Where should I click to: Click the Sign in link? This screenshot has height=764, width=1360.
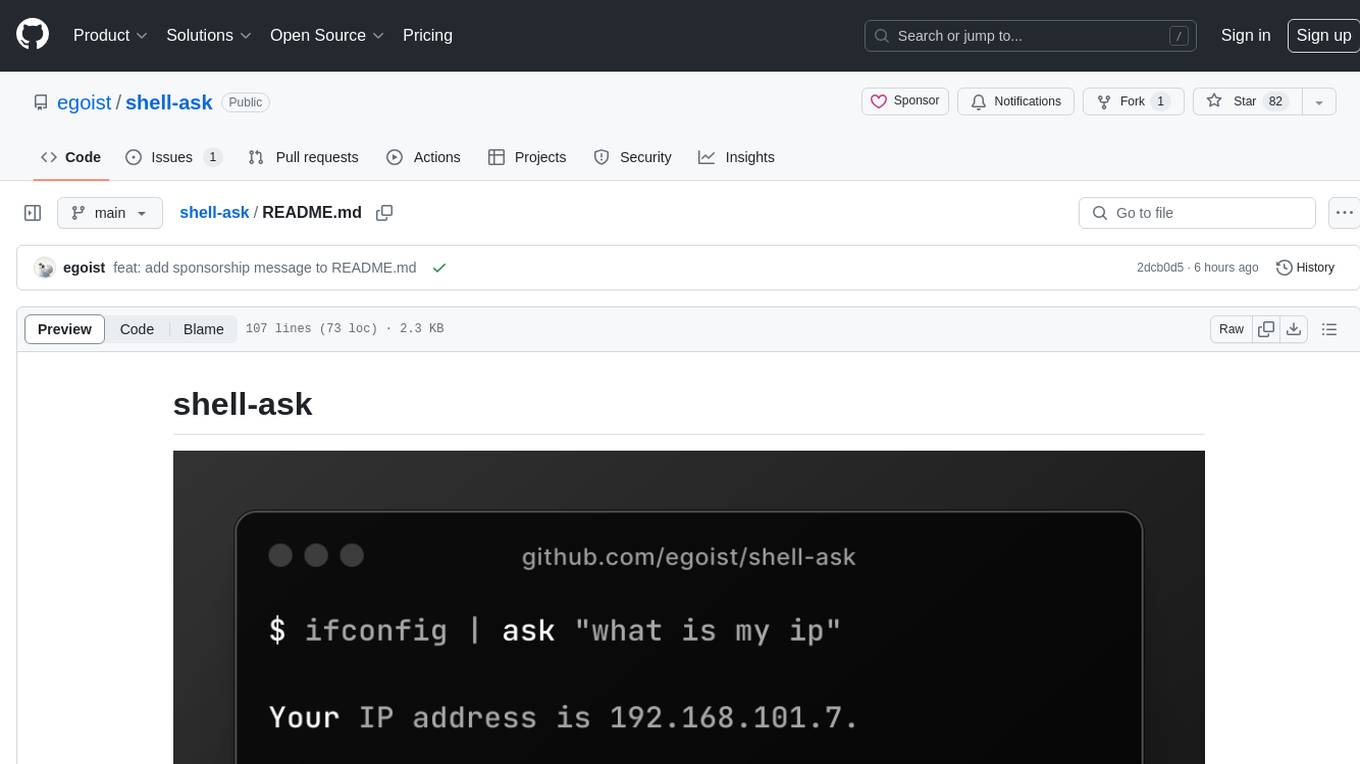coord(1245,35)
